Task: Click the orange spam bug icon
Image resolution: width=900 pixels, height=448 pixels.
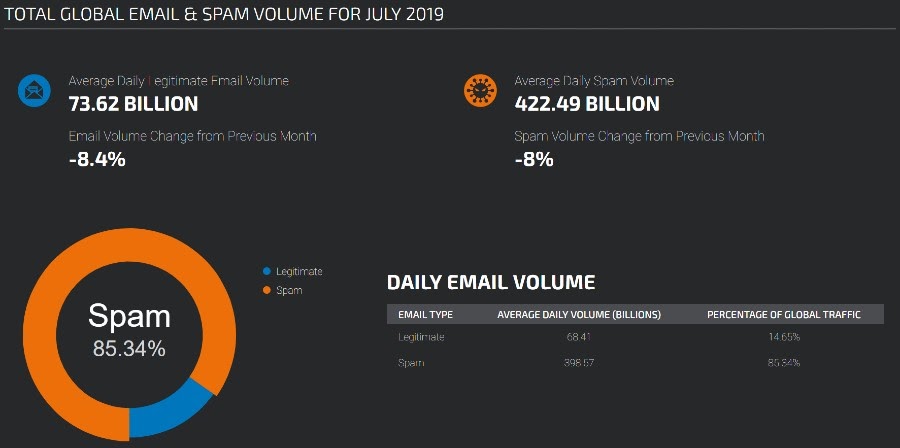Action: pyautogui.click(x=480, y=91)
